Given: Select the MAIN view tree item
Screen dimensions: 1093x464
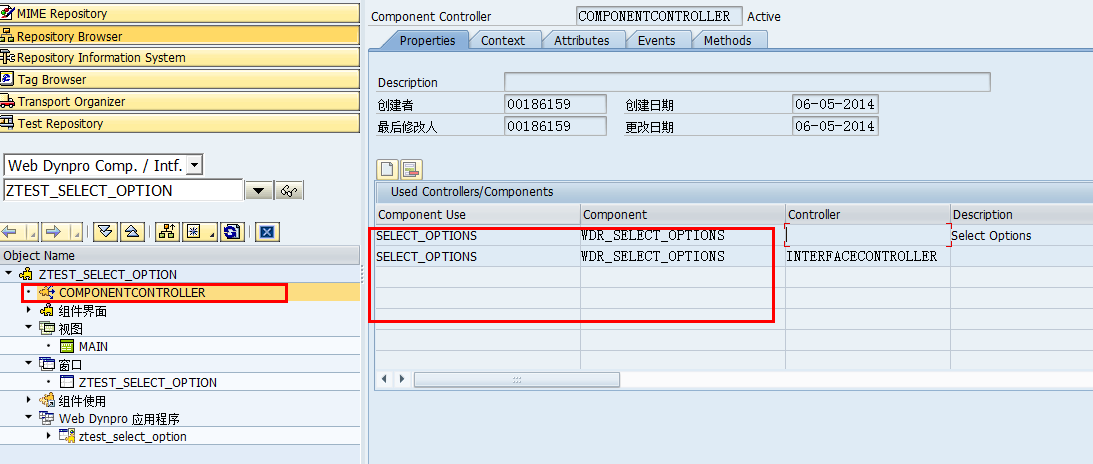Looking at the screenshot, I should pos(93,346).
